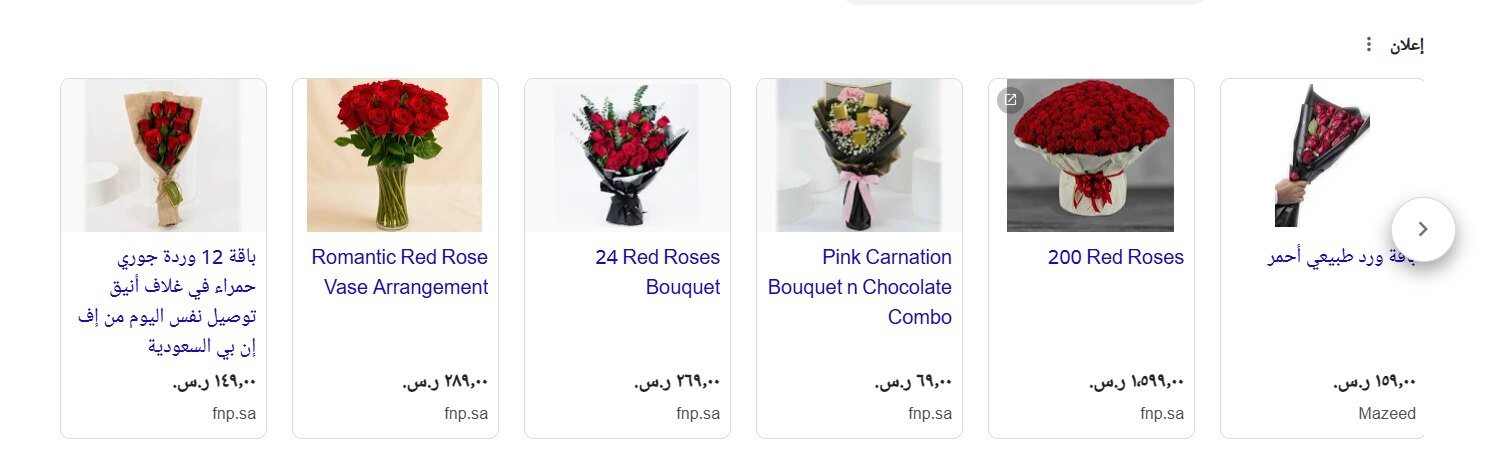Screen dimensions: 1492x468
Task: Click the 200 Red Roses title link
Action: coord(1115,257)
